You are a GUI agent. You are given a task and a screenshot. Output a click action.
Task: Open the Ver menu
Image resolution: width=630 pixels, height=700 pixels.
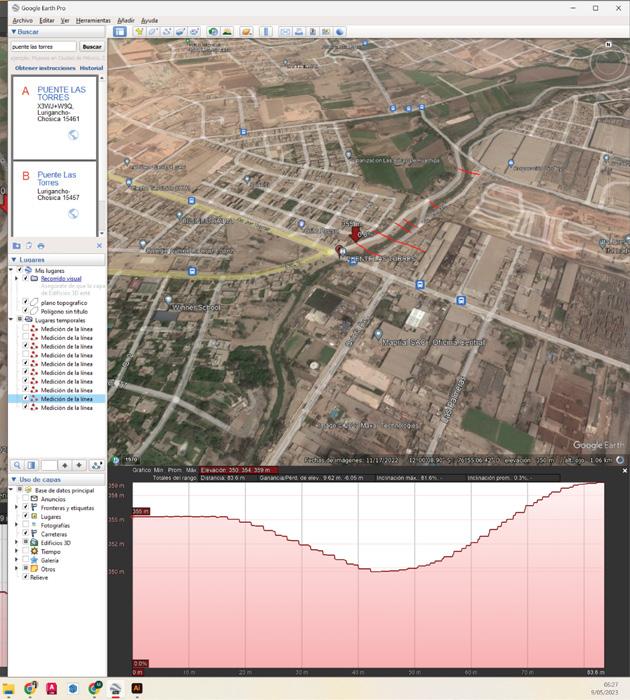click(x=65, y=21)
